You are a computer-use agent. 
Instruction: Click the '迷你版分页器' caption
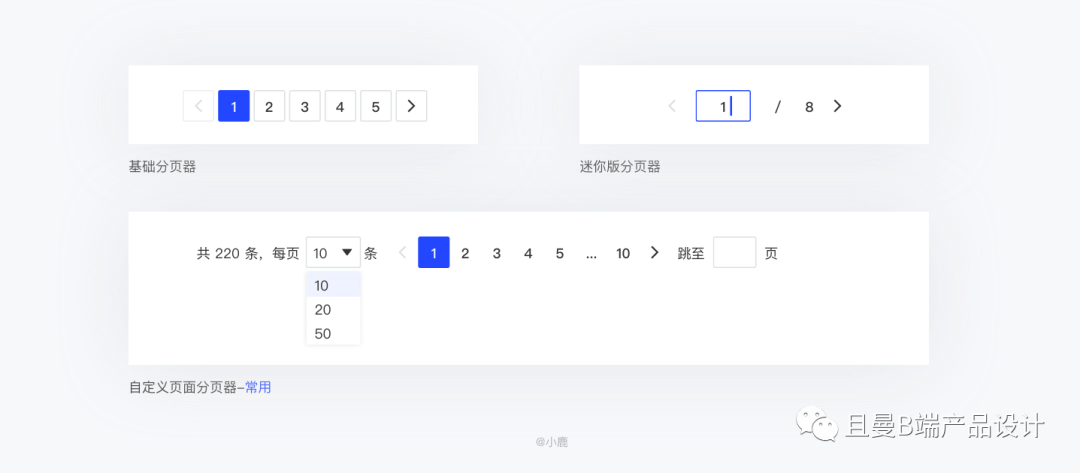(620, 167)
